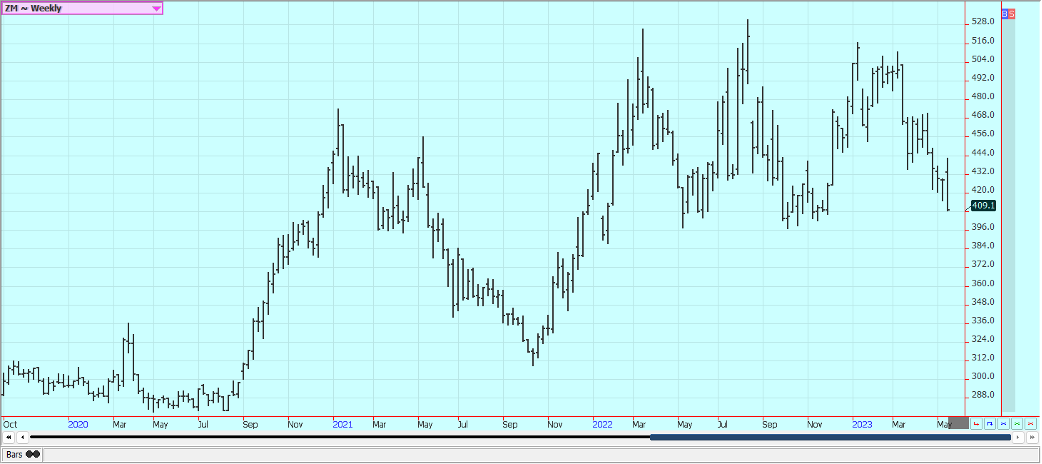Click the 360.0 price axis label
This screenshot has height=464, width=1042.
click(x=983, y=283)
